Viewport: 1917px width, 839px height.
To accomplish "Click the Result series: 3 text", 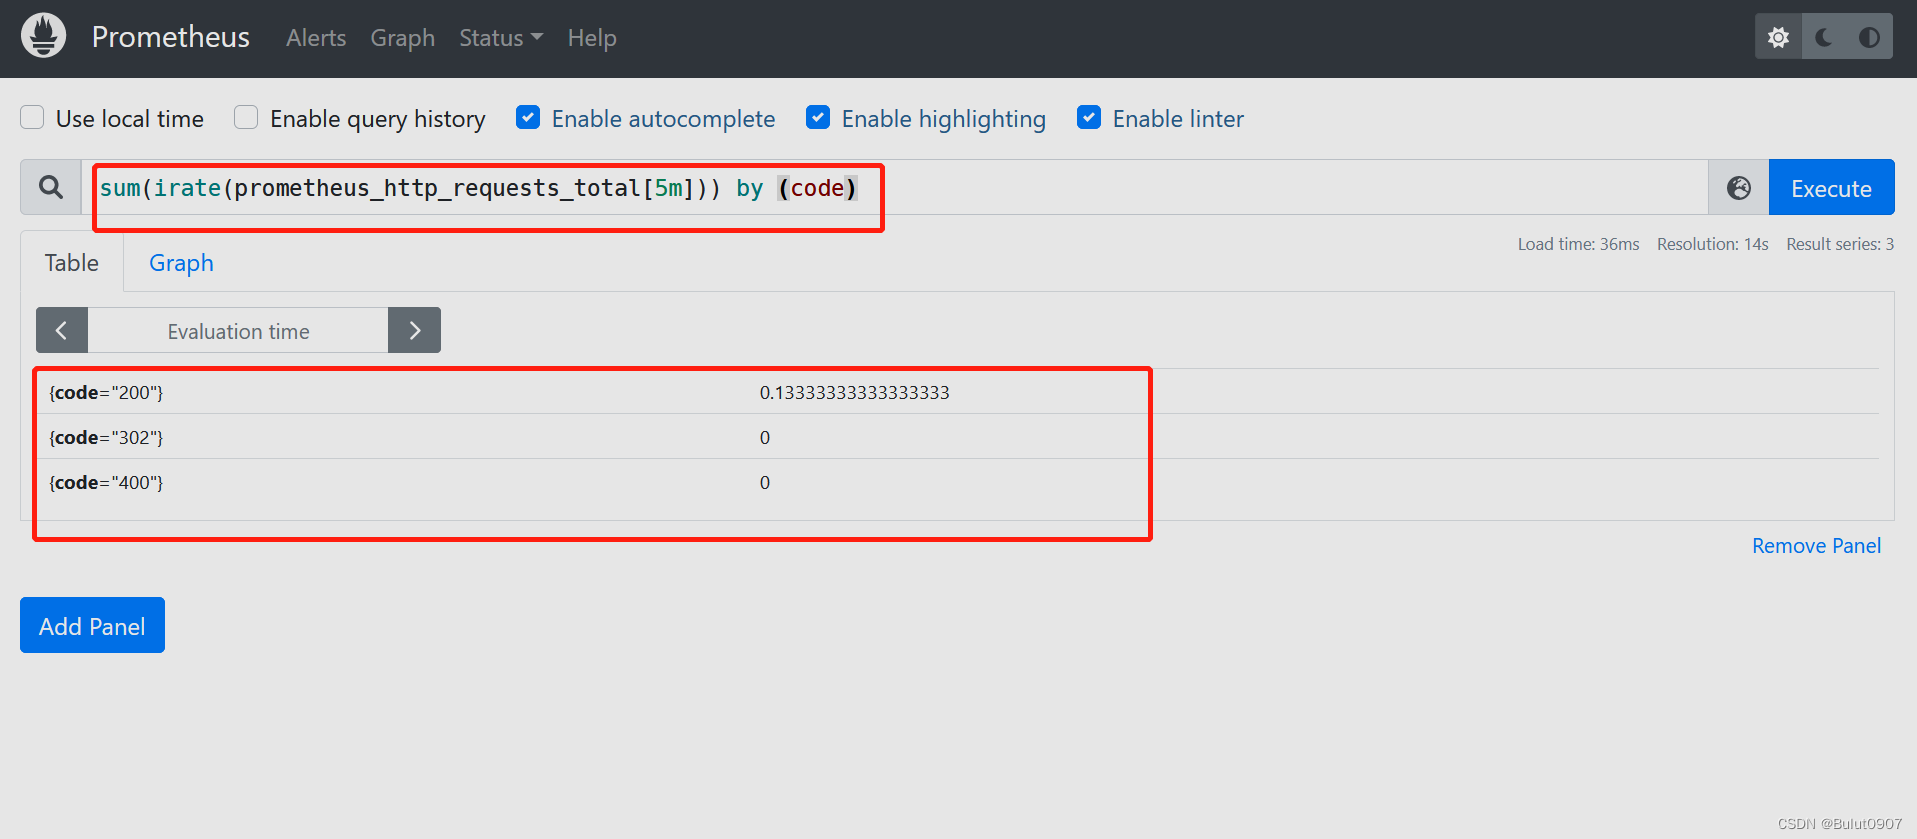I will click(1840, 244).
